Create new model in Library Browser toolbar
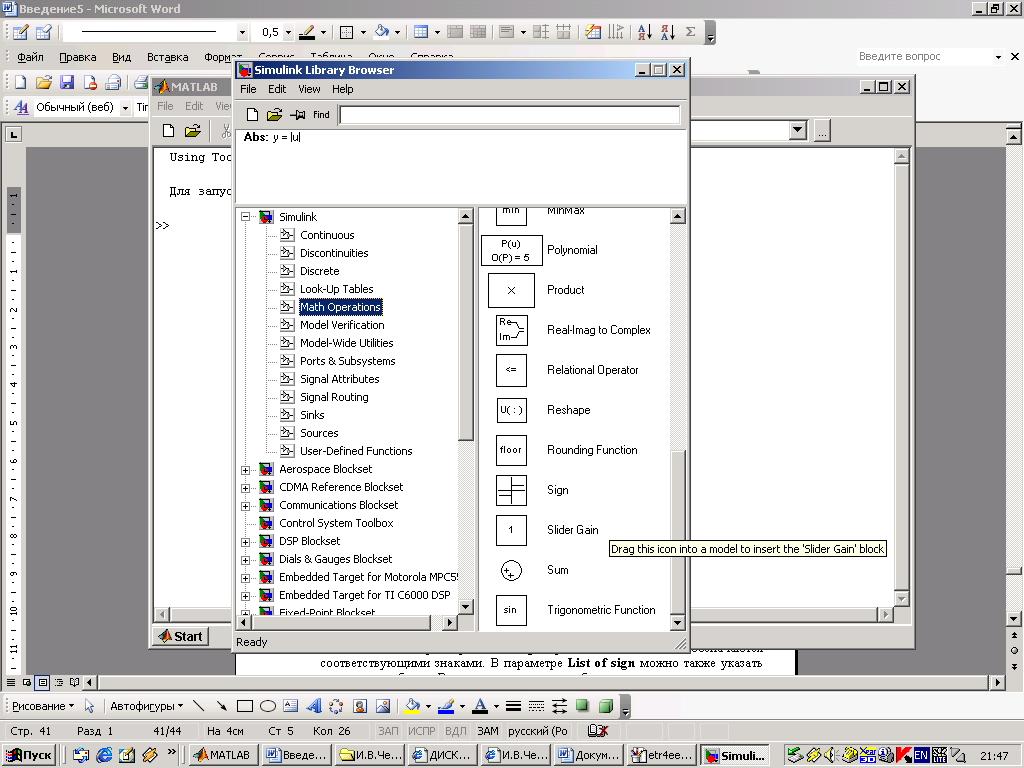Viewport: 1024px width, 768px height. click(x=252, y=115)
